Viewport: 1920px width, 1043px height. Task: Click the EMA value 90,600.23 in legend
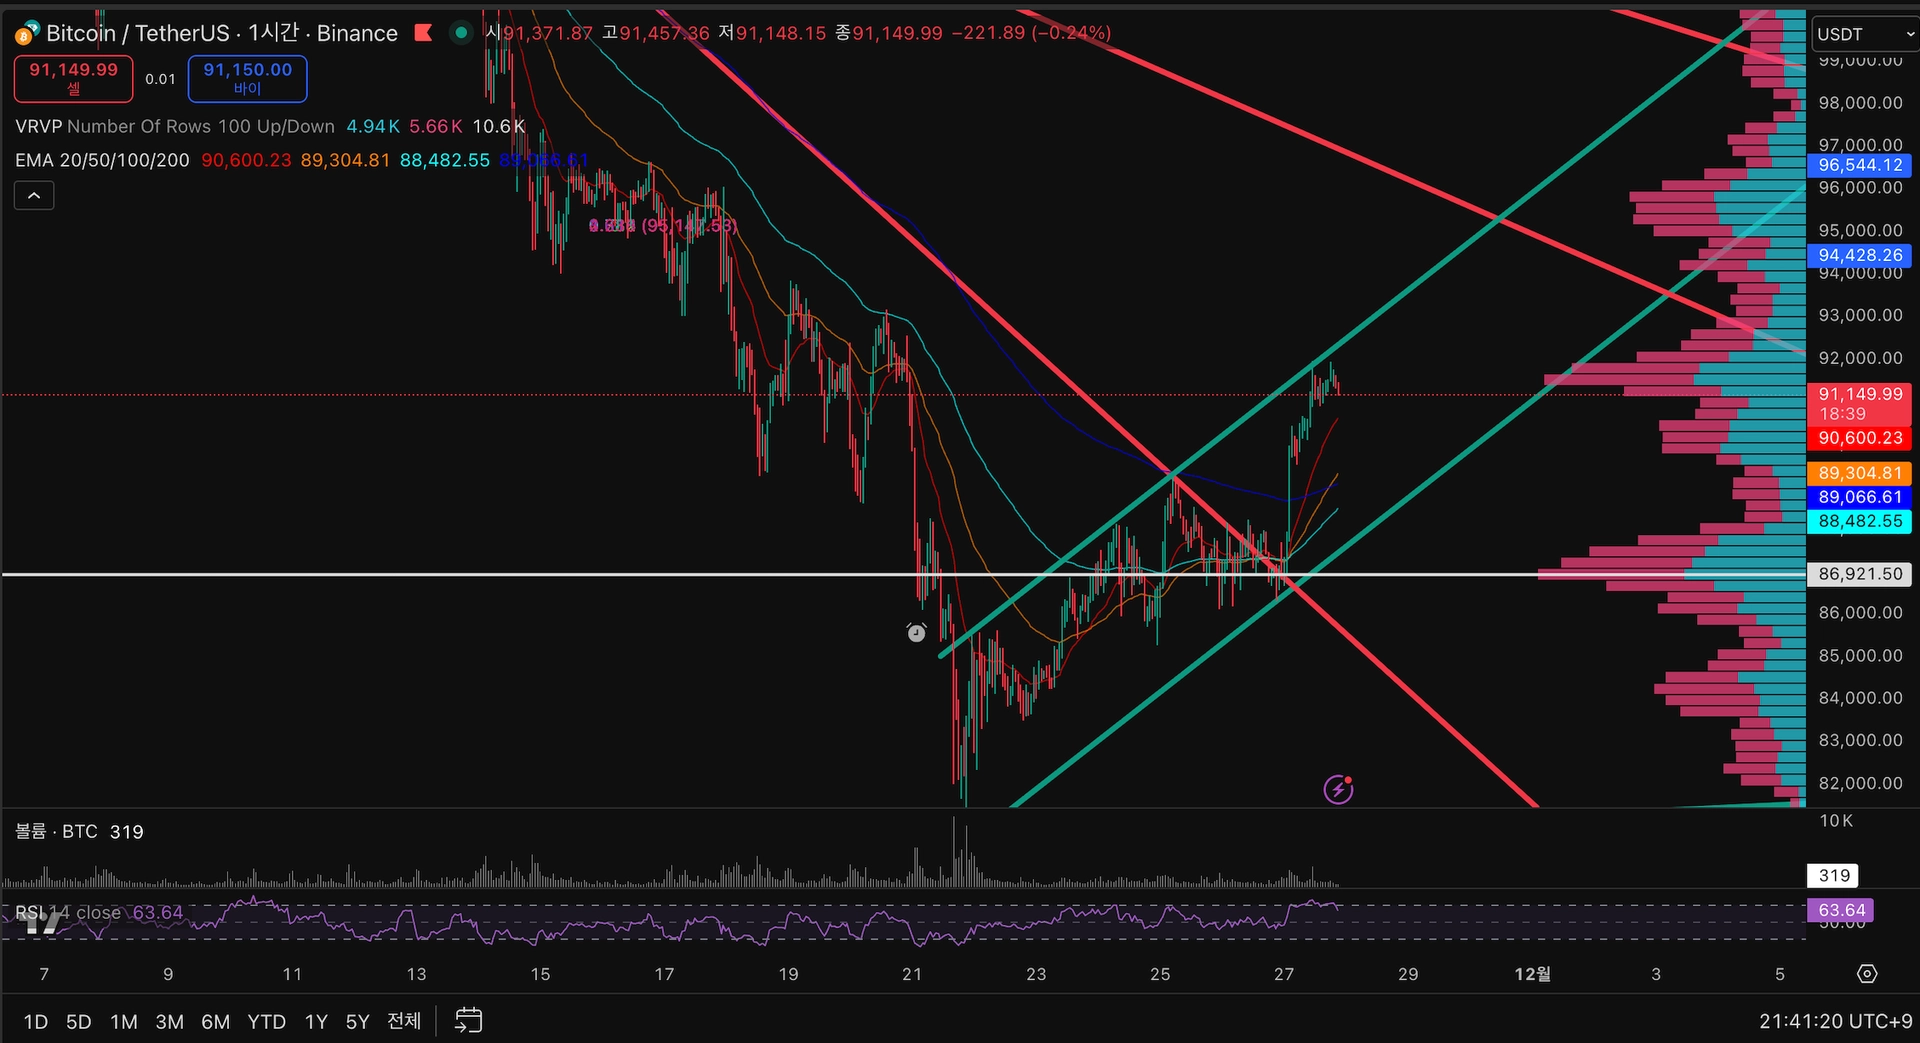tap(246, 160)
